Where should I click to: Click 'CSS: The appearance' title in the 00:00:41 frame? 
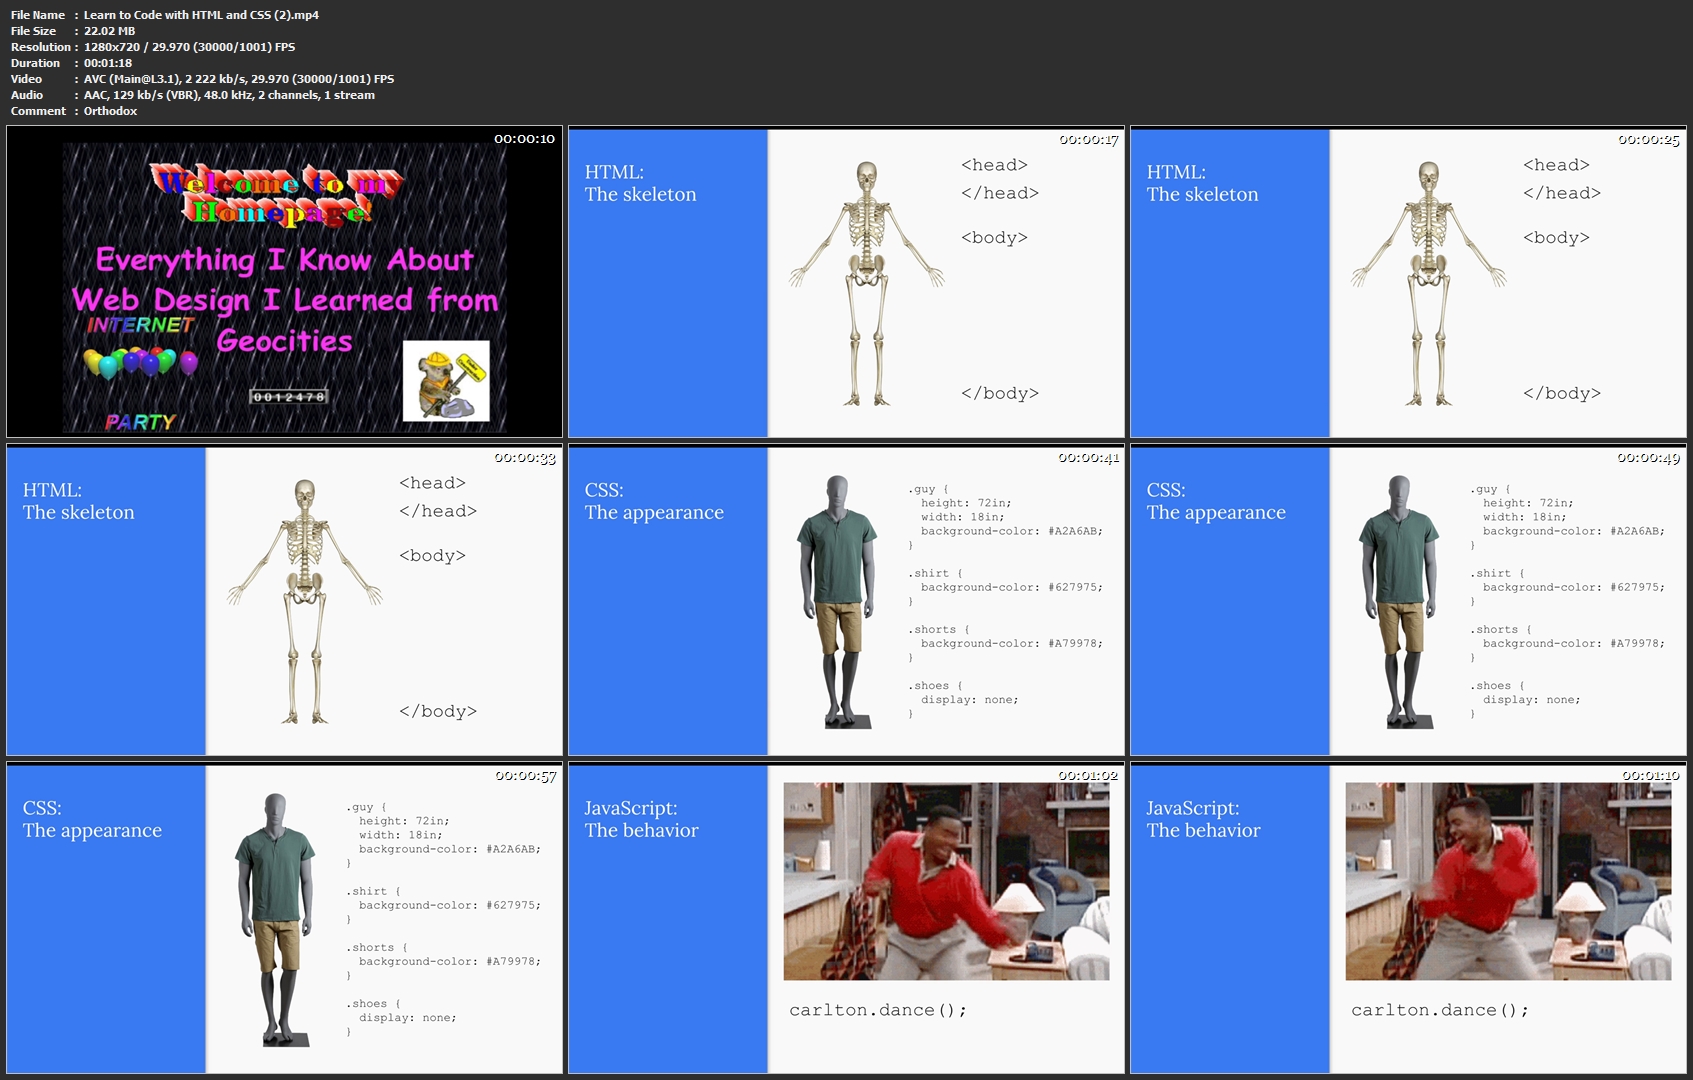[x=654, y=501]
